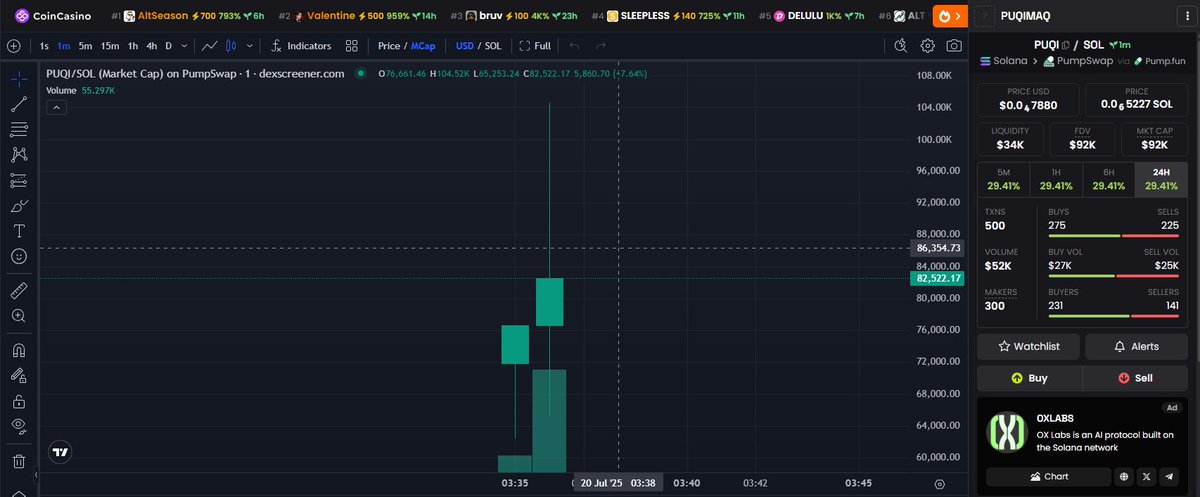This screenshot has width=1200, height=497.
Task: Expand the time interval dropdown arrow
Action: (x=184, y=46)
